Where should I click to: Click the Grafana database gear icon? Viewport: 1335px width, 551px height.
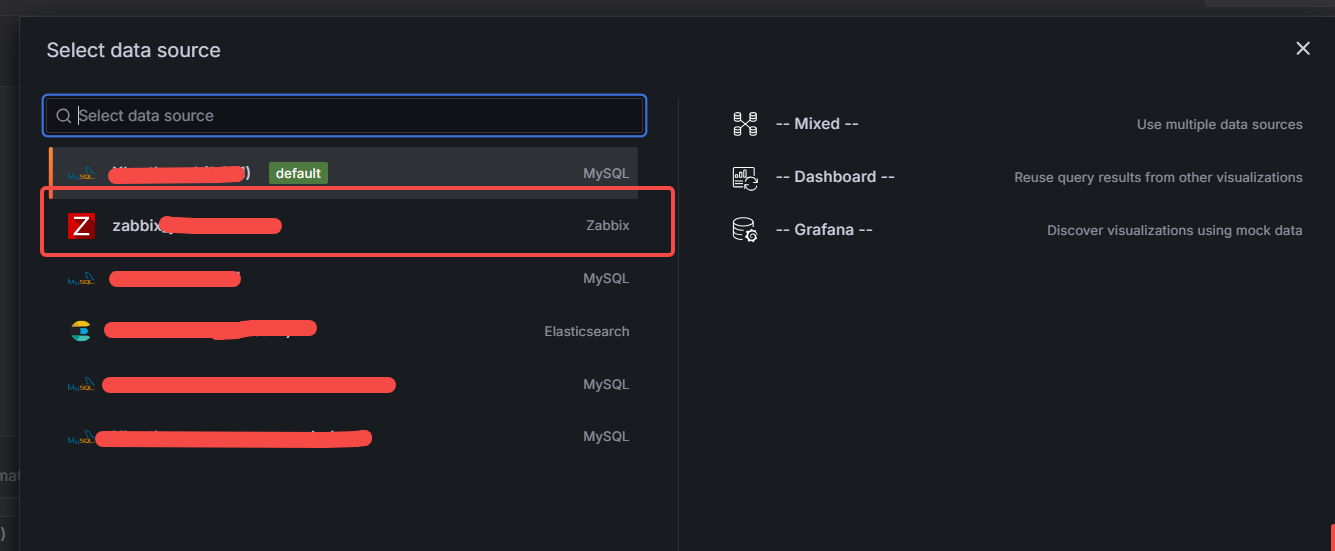[745, 230]
